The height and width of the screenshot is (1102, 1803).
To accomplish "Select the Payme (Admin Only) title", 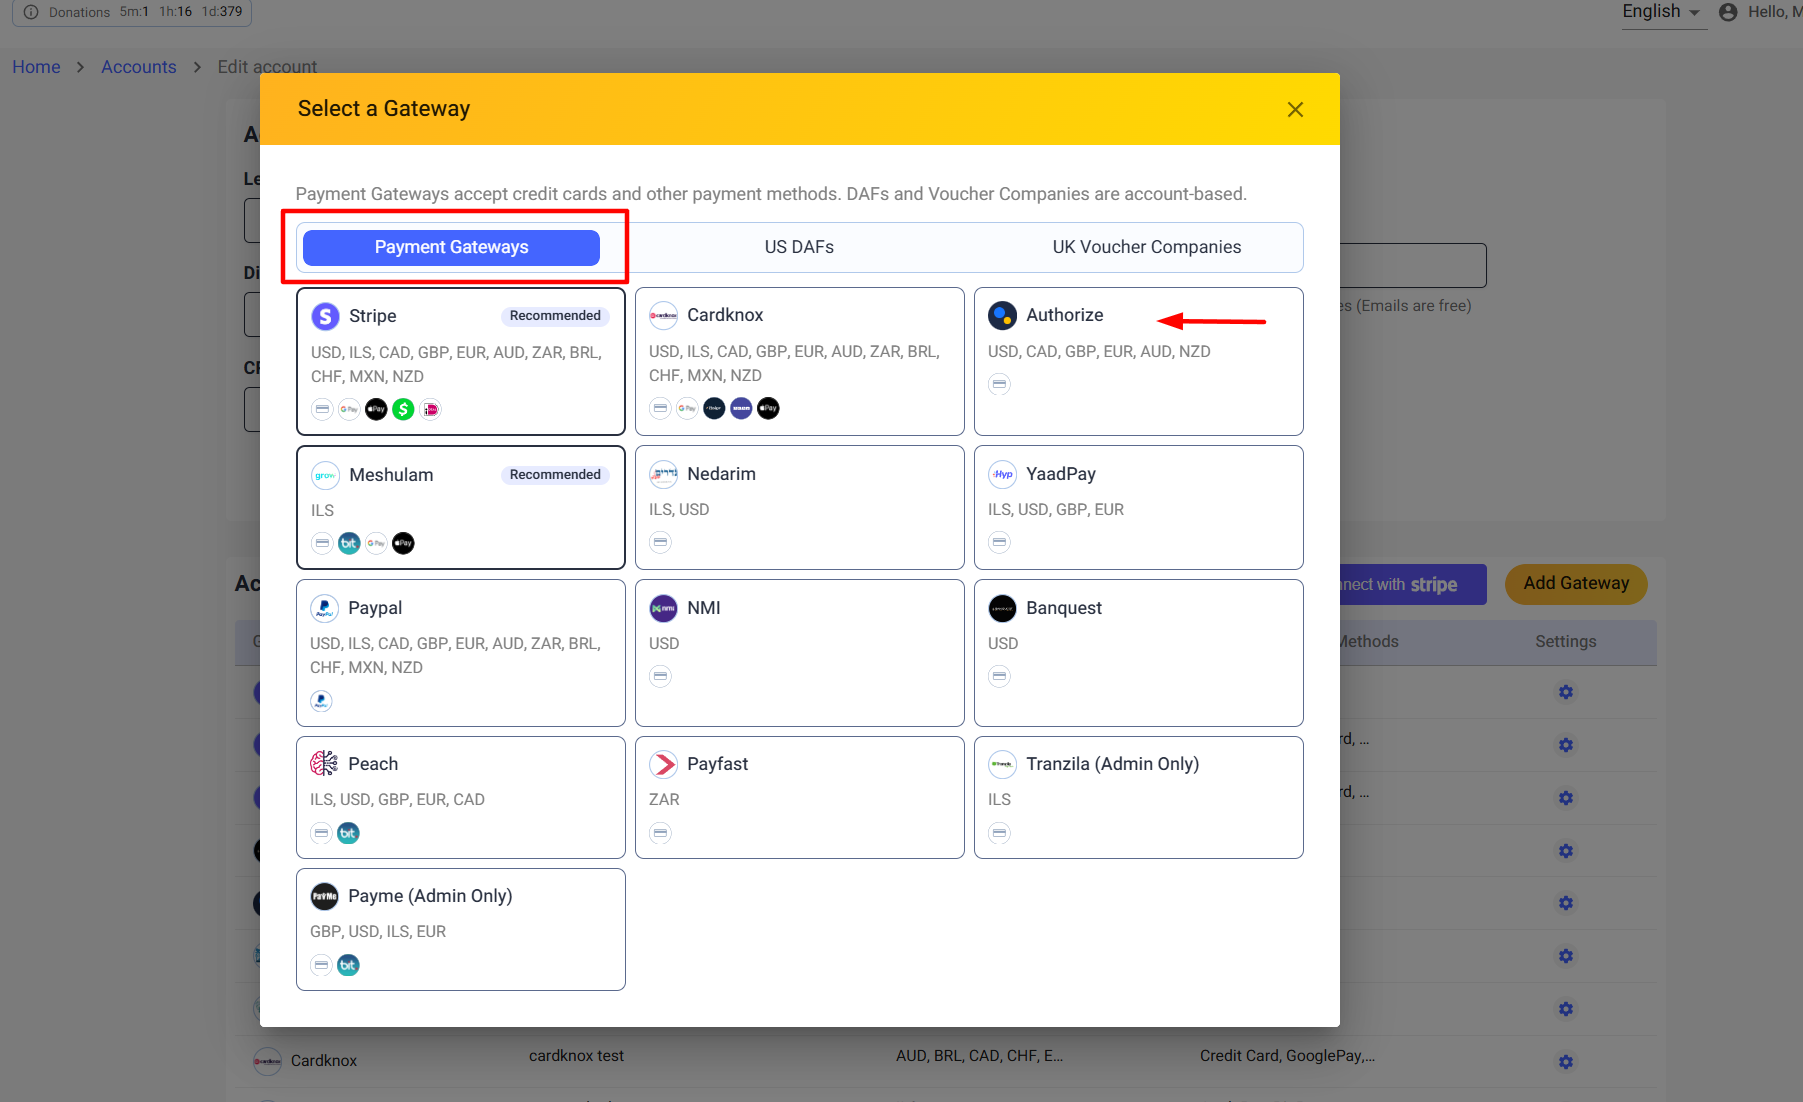I will point(430,896).
